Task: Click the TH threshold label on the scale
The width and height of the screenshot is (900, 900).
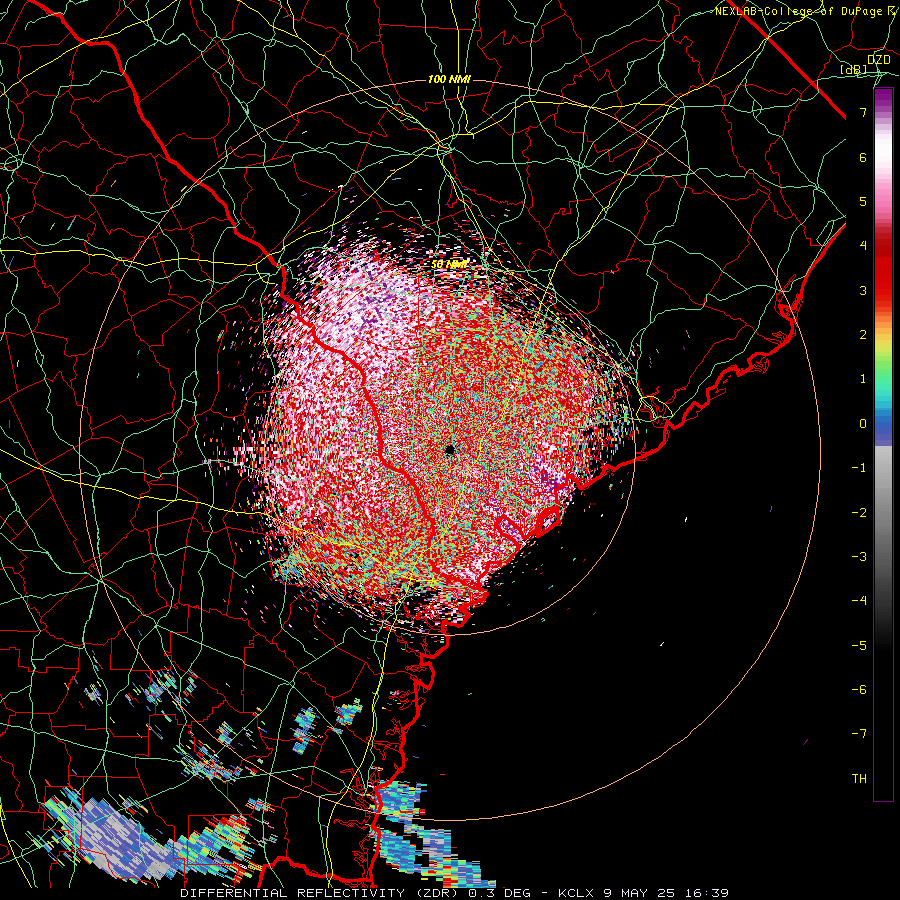Action: pos(859,779)
